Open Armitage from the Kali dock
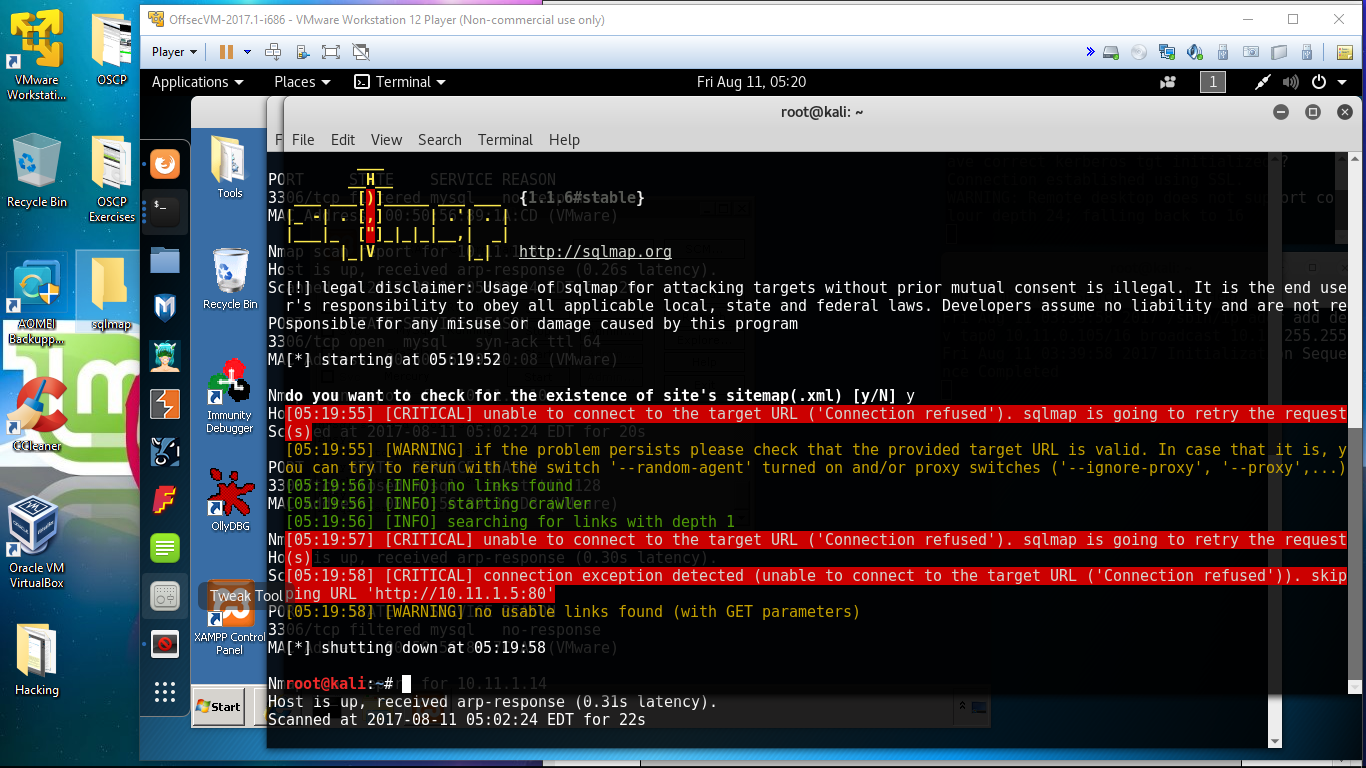 click(x=165, y=356)
